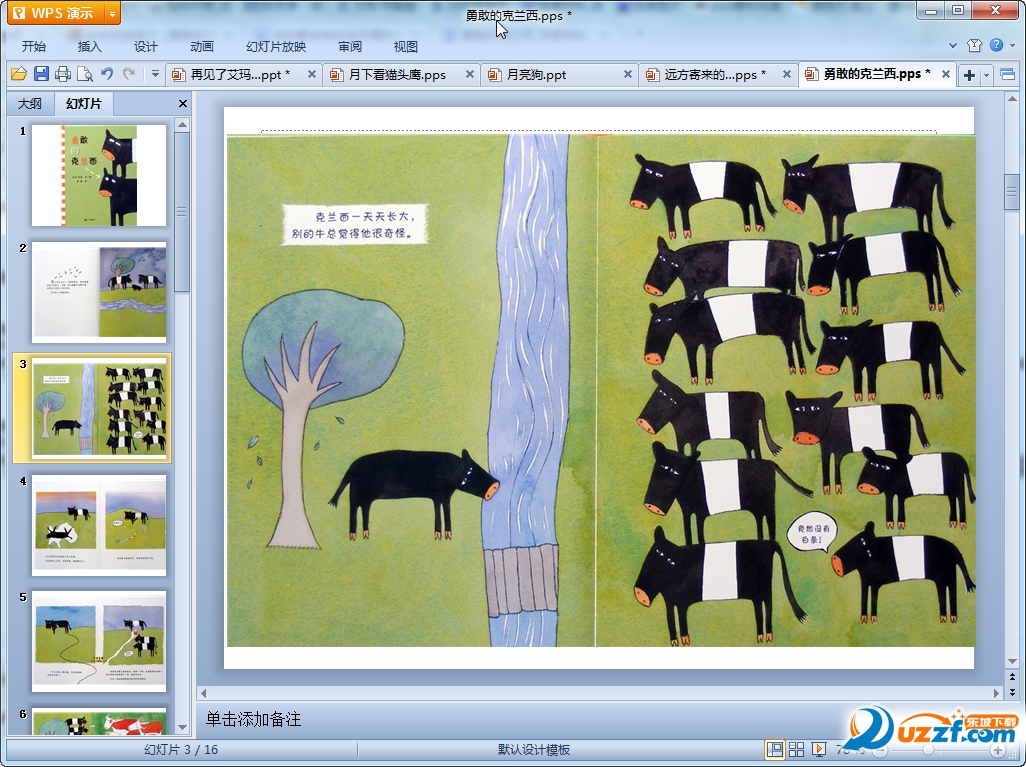Click the Open file folder icon
The height and width of the screenshot is (767, 1026).
[x=19, y=74]
